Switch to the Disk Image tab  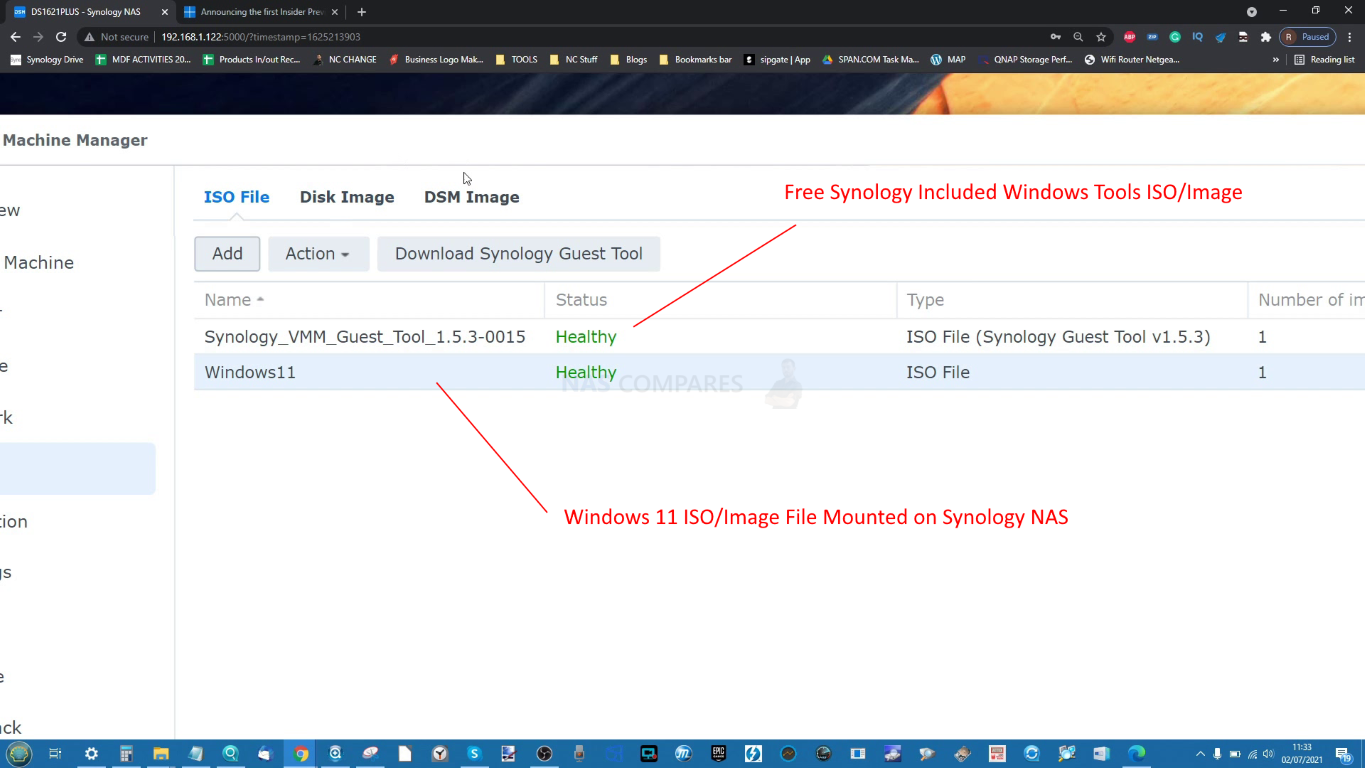347,197
